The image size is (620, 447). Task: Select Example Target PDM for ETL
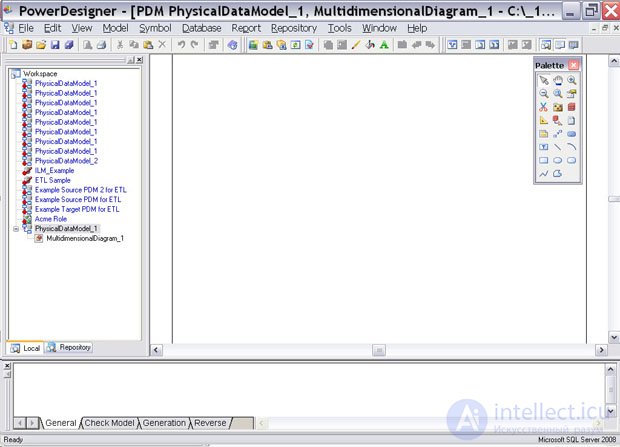[x=77, y=209]
